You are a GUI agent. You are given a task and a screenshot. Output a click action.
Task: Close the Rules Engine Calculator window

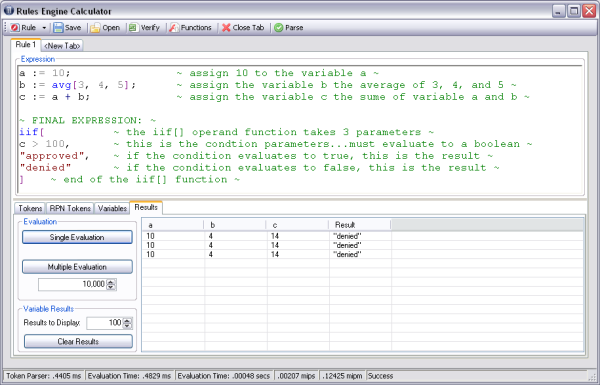pyautogui.click(x=589, y=11)
